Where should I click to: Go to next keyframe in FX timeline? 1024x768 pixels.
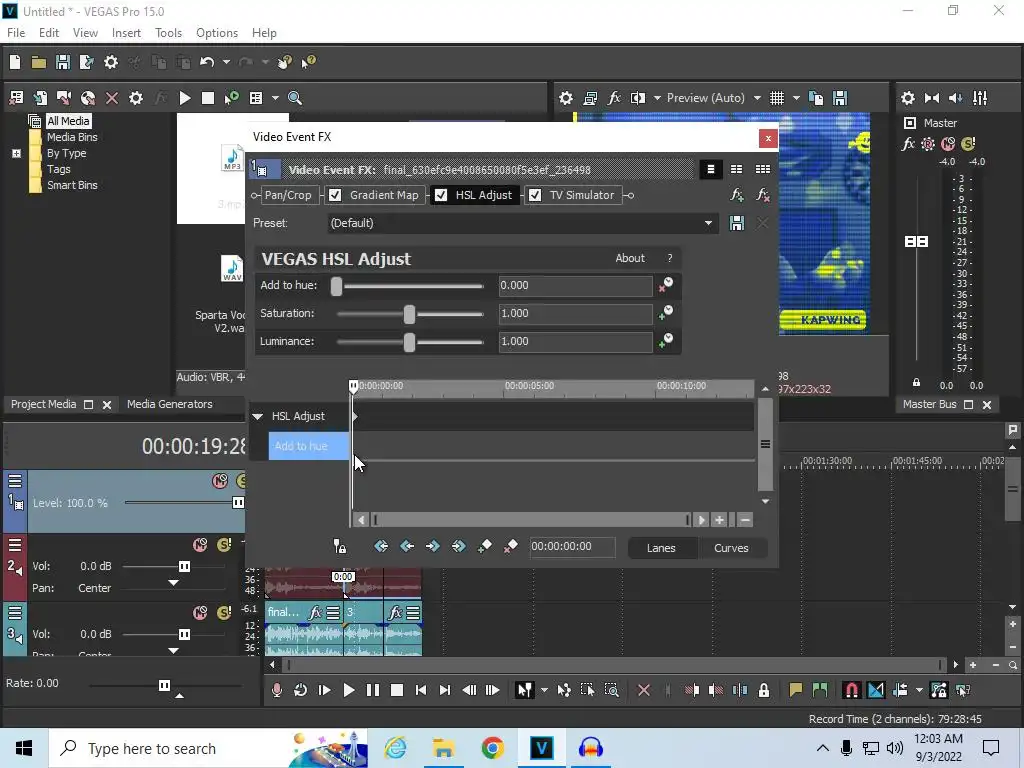click(x=432, y=546)
